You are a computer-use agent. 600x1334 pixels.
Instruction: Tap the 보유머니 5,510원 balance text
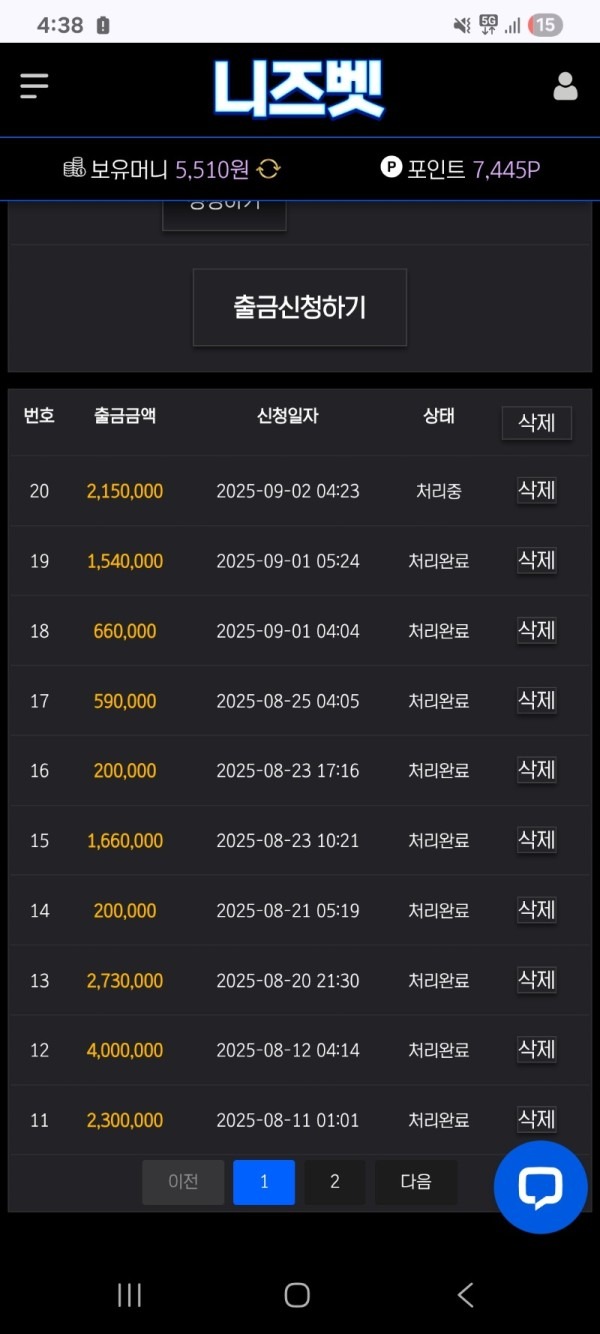point(169,169)
